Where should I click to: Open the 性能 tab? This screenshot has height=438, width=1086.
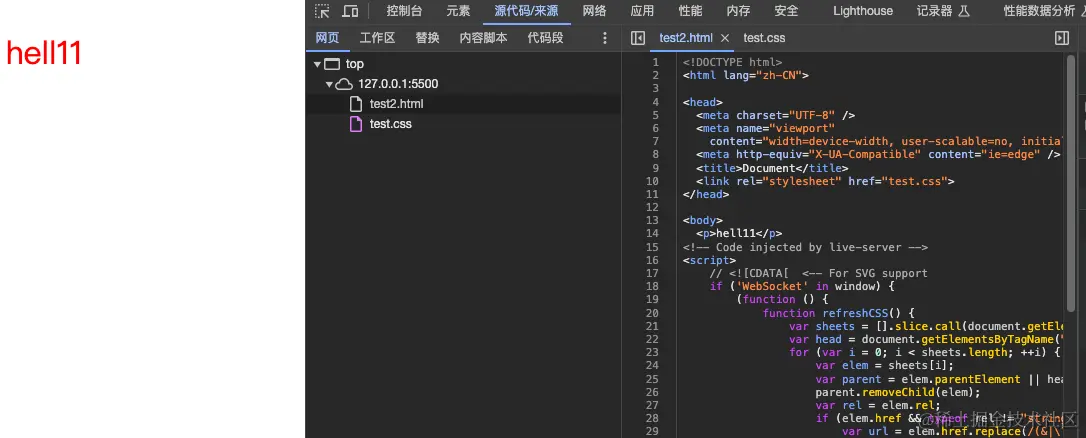pos(690,11)
